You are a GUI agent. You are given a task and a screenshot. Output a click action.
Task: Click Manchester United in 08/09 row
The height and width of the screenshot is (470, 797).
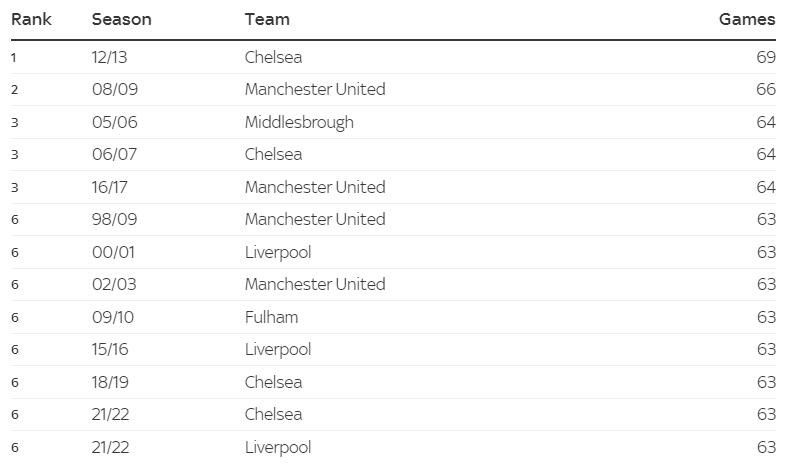(x=314, y=89)
